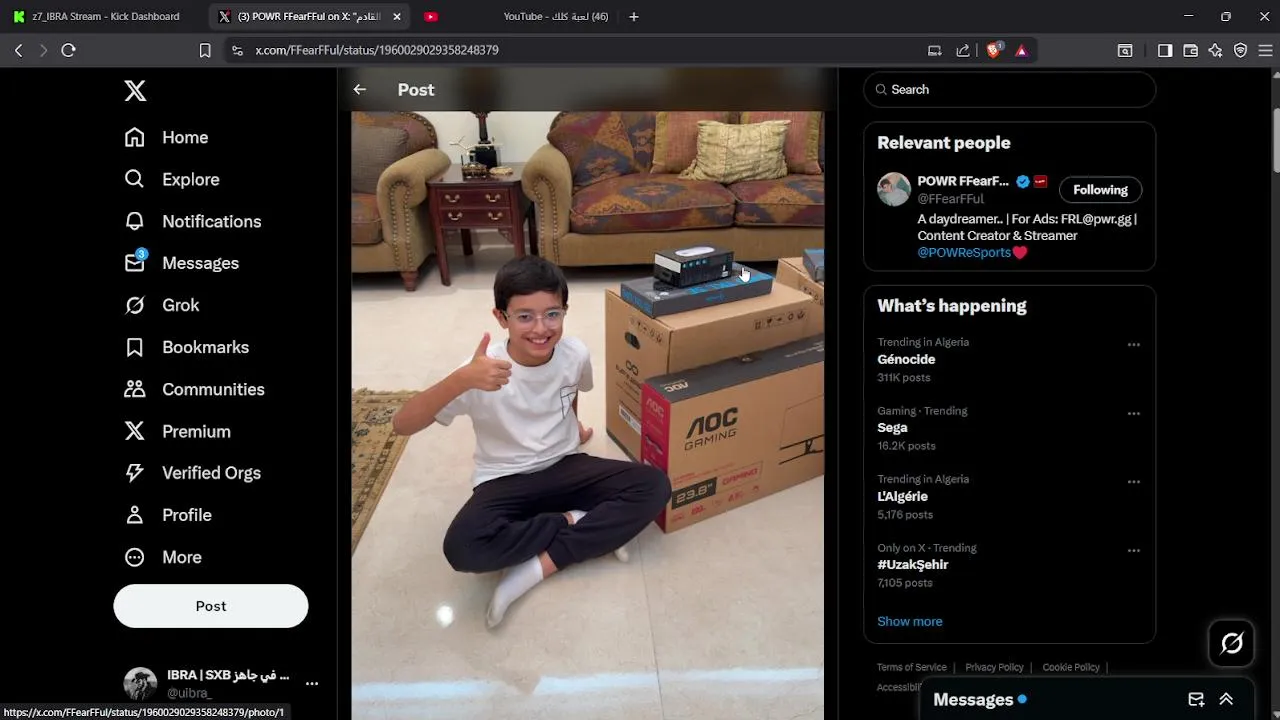Click the browser forward button

pyautogui.click(x=43, y=50)
